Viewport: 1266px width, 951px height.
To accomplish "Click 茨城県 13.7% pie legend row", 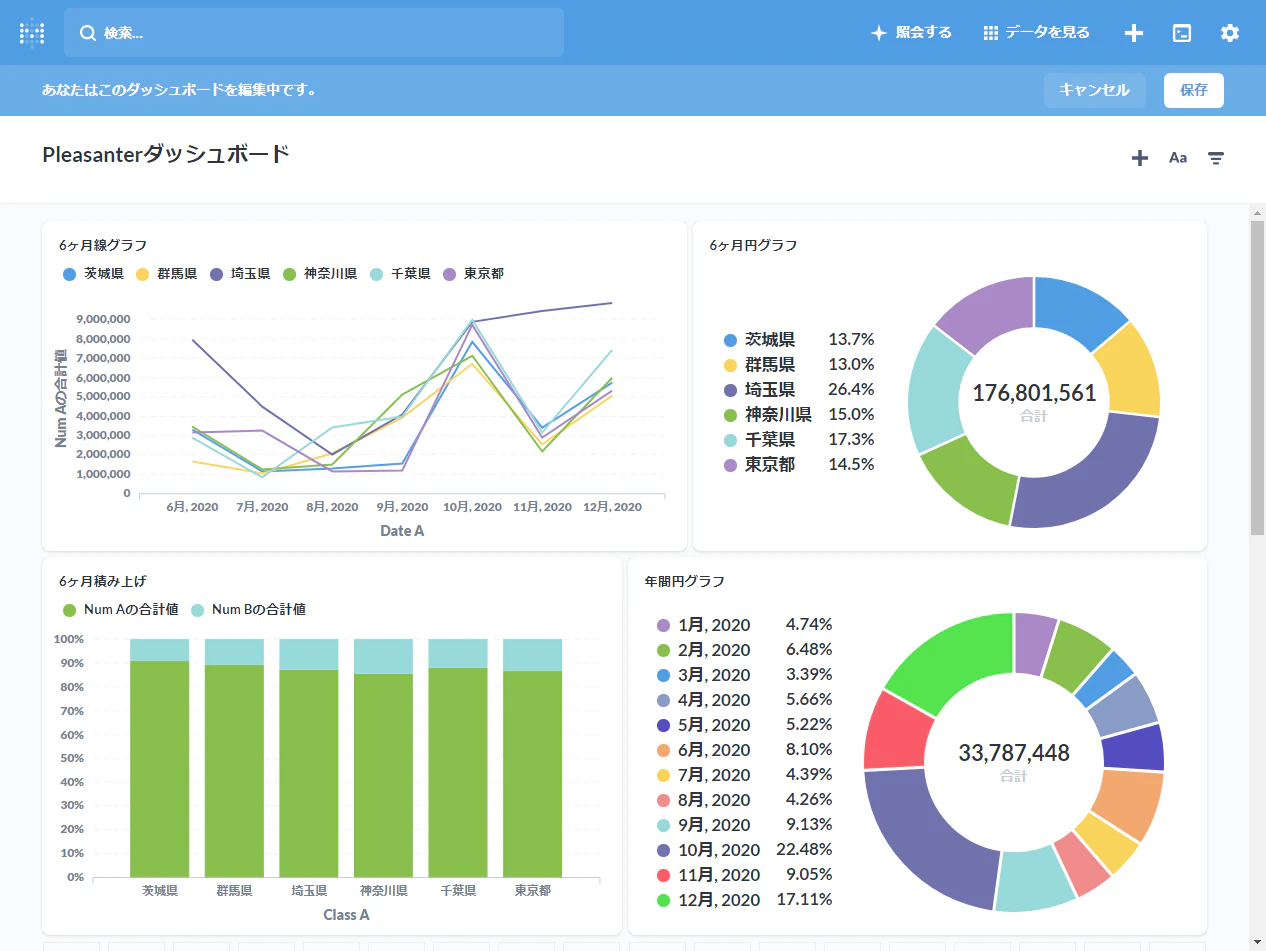I will (x=799, y=339).
